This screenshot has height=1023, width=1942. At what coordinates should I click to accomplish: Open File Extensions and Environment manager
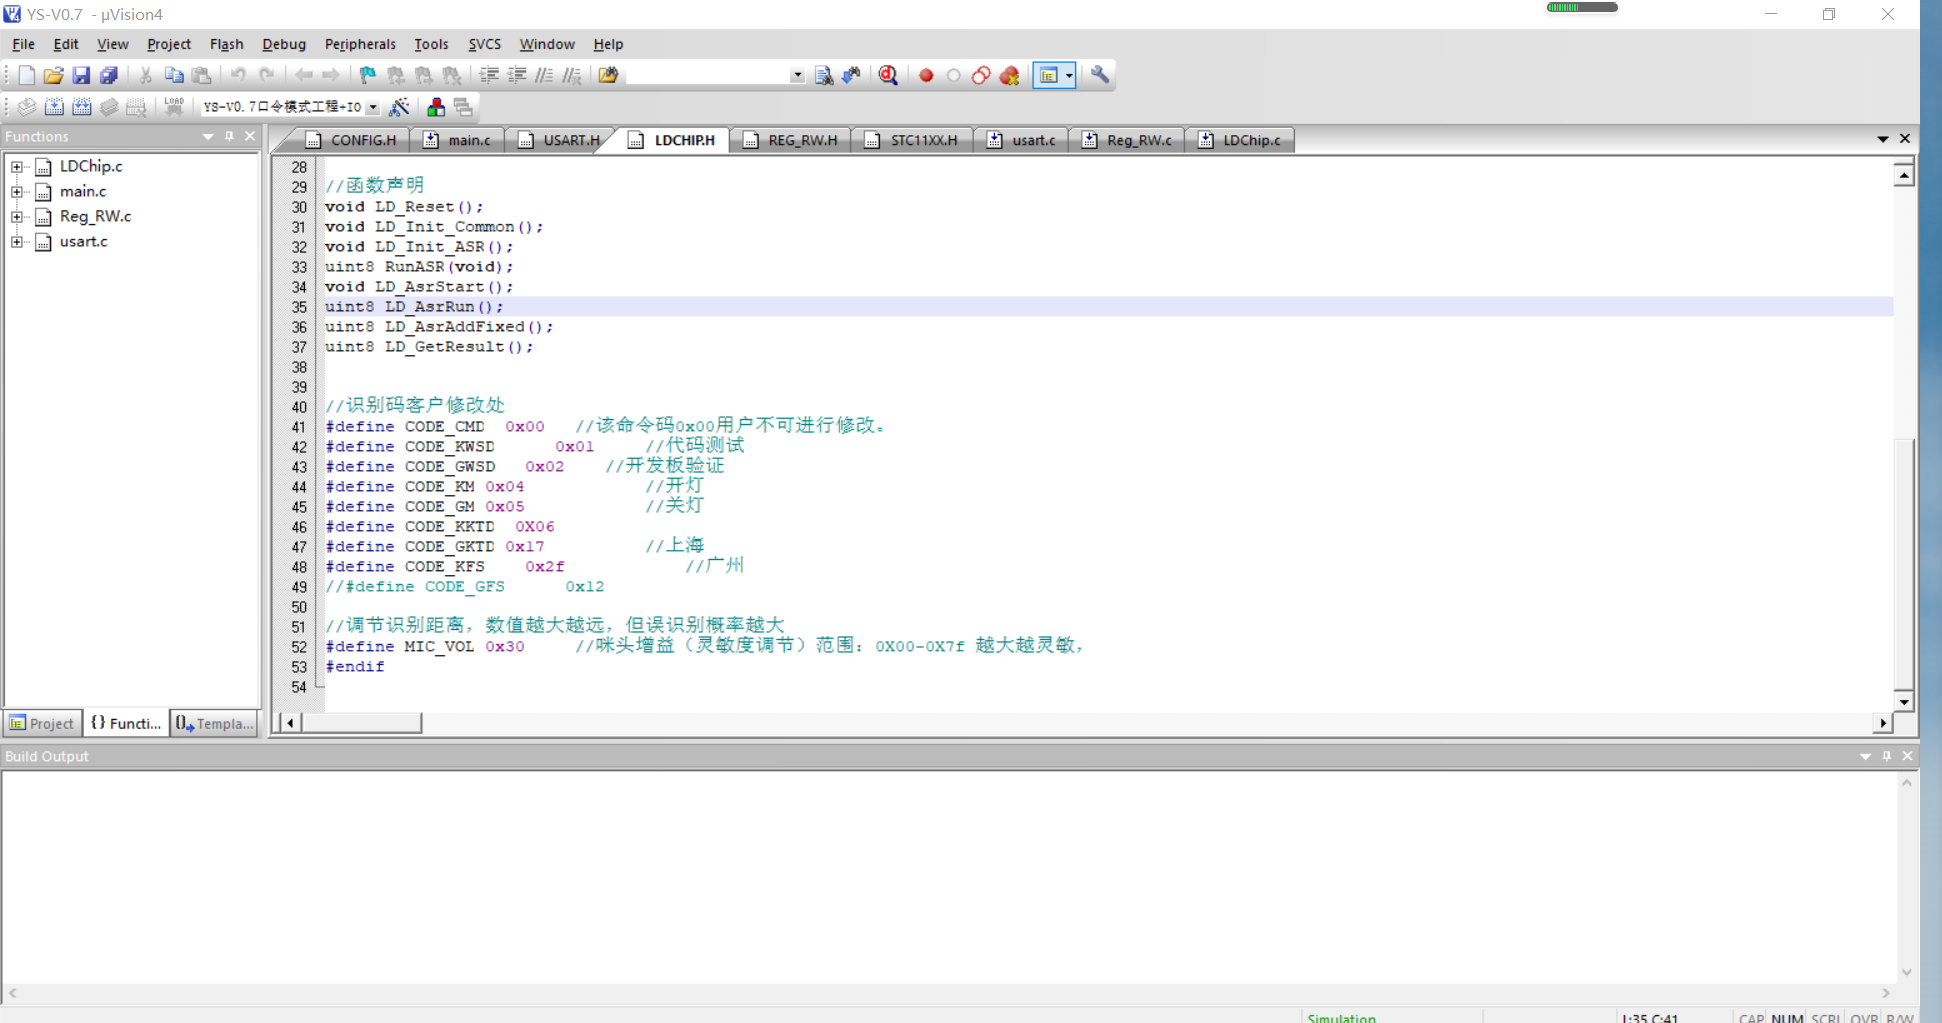coord(436,107)
